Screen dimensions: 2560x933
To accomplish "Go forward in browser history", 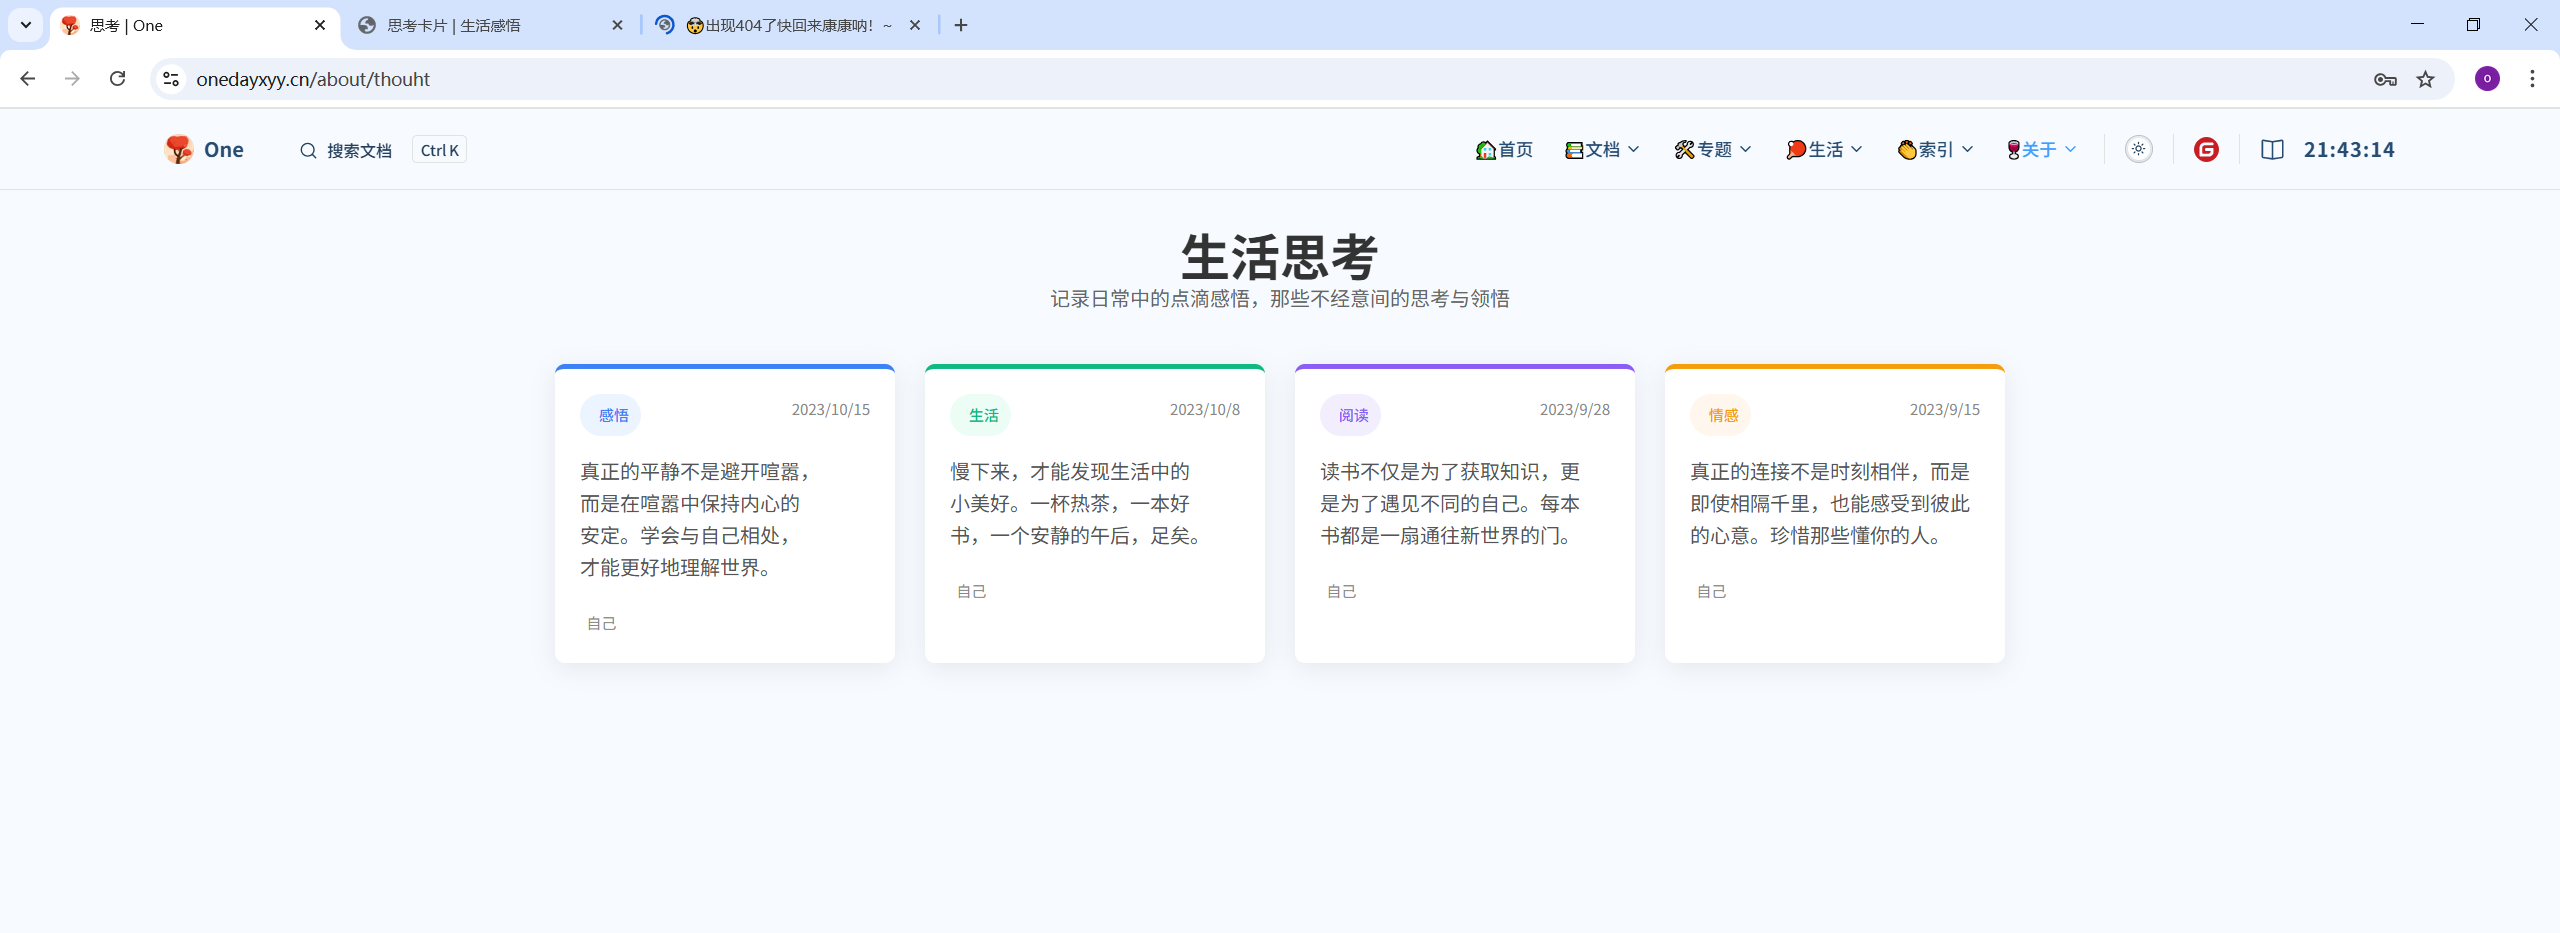I will pos(72,79).
